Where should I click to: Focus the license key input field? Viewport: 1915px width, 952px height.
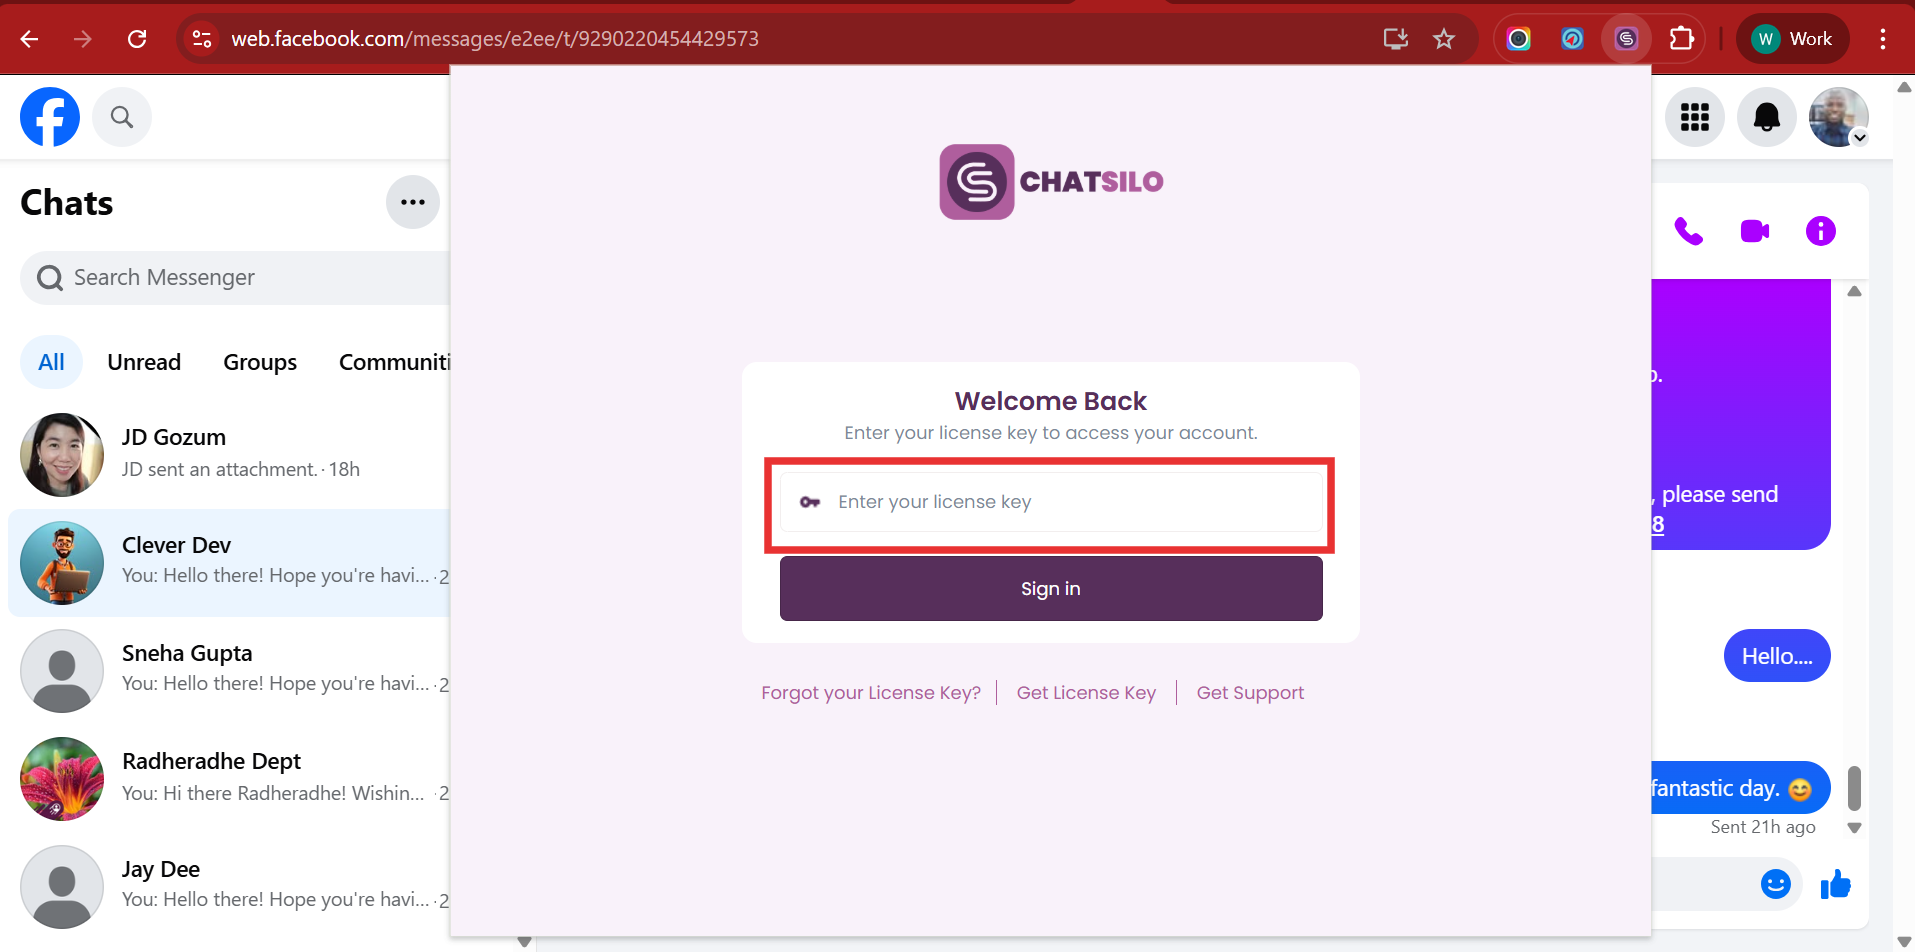[1051, 502]
